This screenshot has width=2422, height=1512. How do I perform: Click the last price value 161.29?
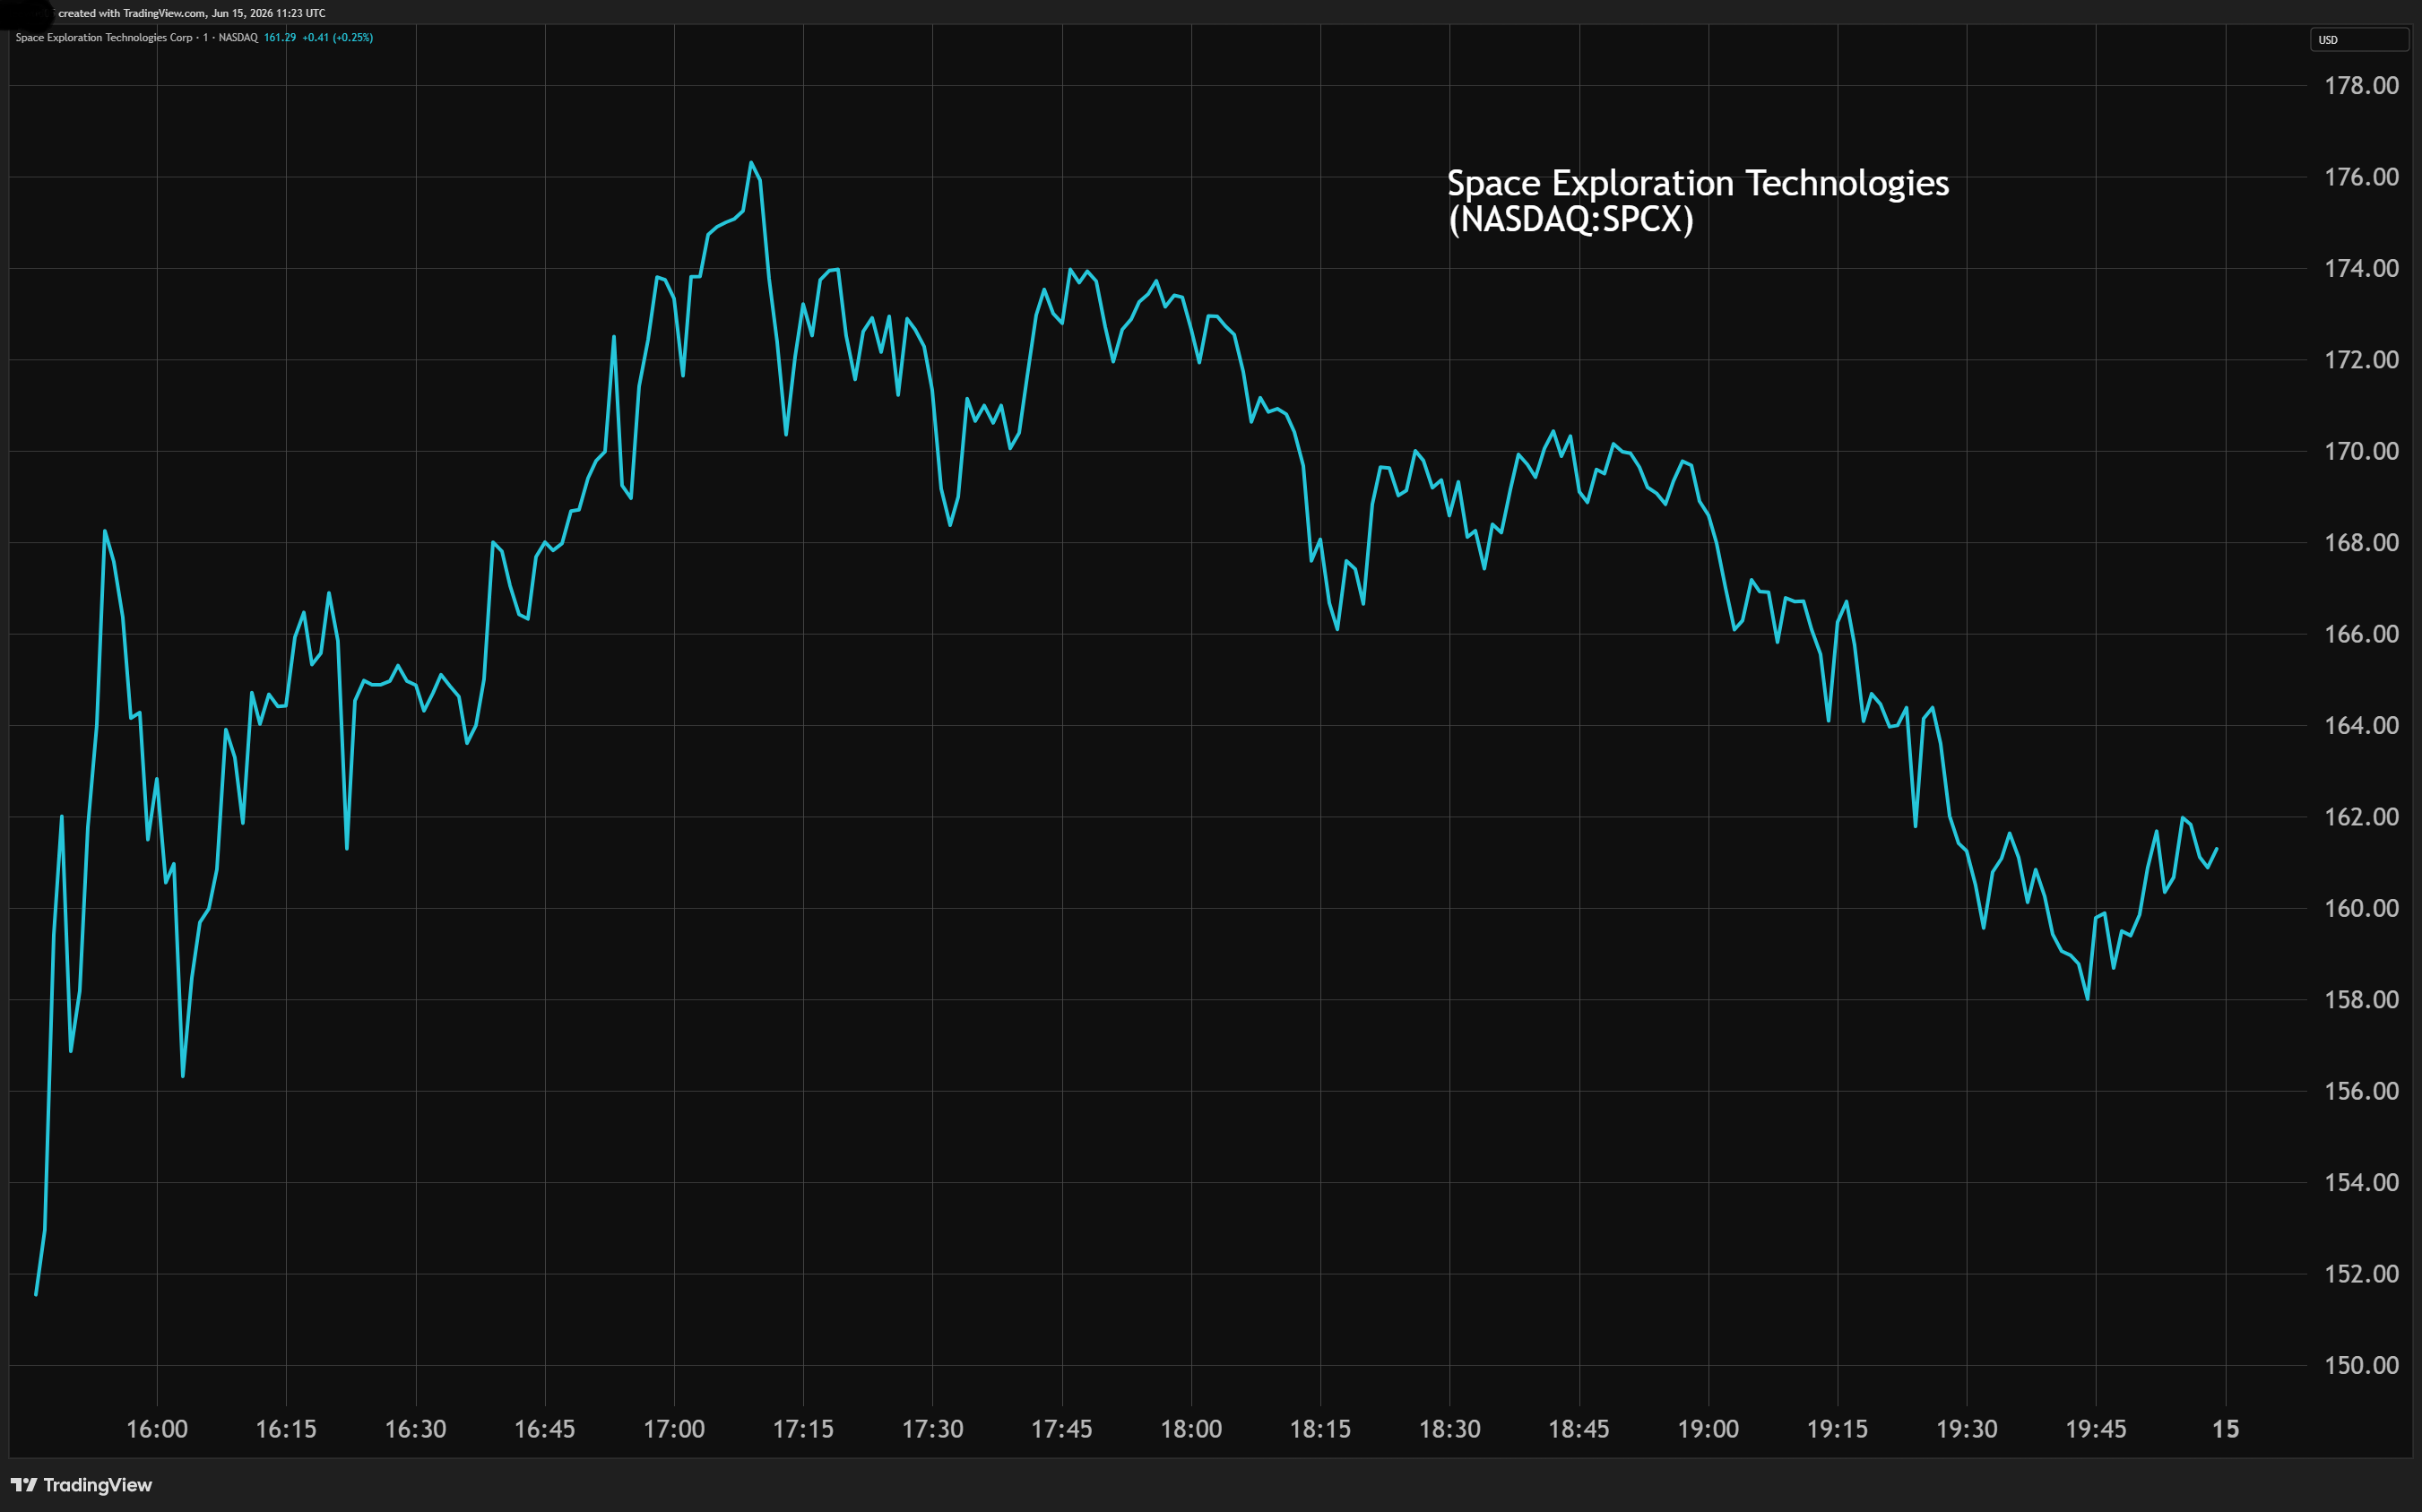[x=280, y=38]
